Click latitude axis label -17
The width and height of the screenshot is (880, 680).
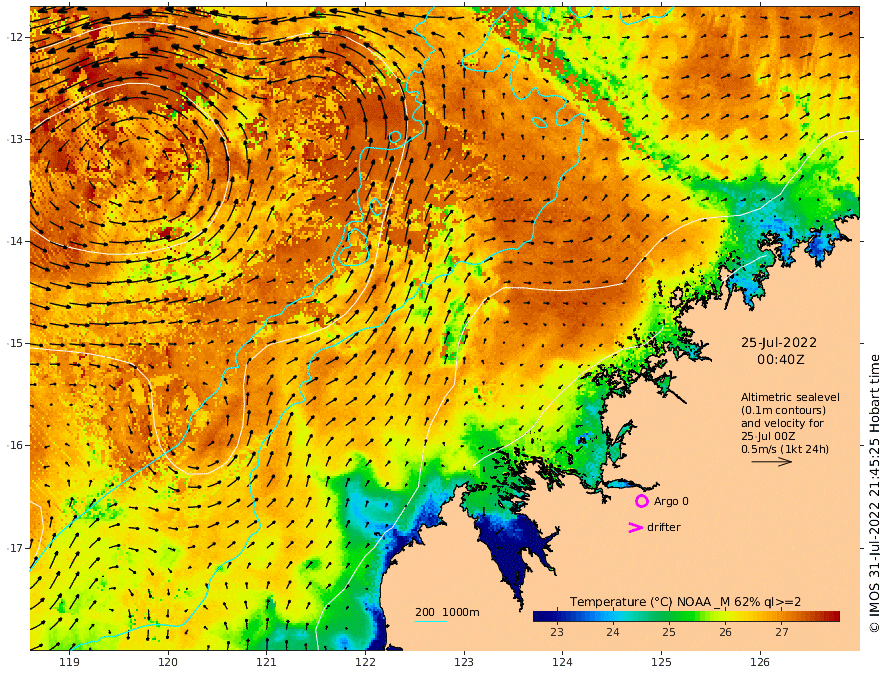click(x=15, y=548)
